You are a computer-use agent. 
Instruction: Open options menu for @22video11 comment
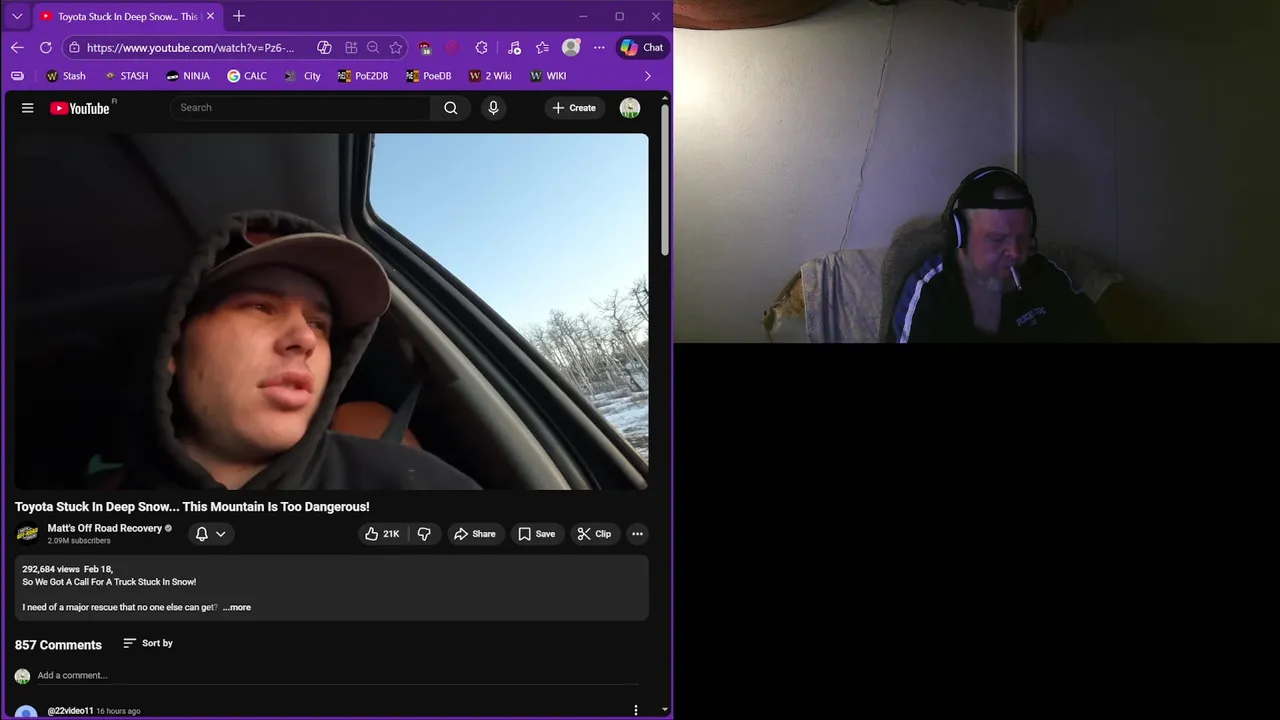pos(636,710)
